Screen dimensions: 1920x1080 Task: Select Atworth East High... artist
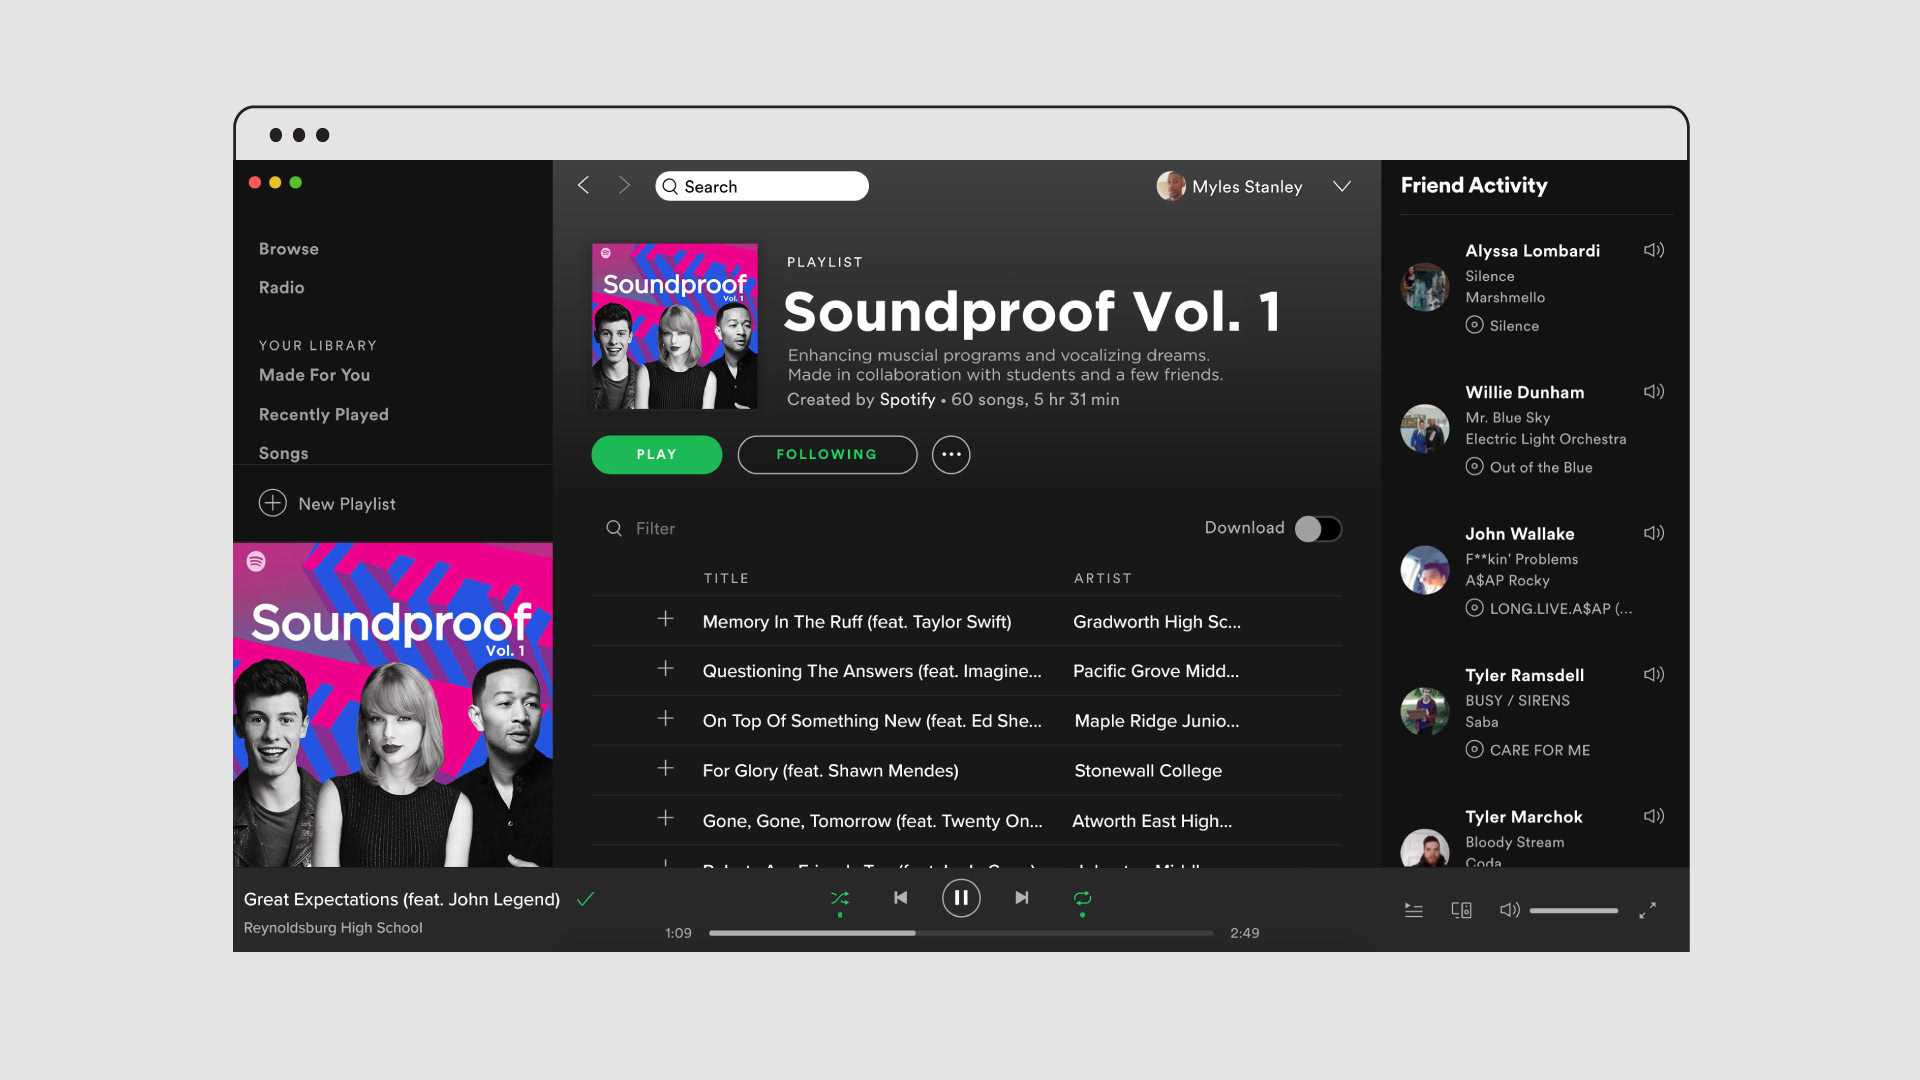(x=1152, y=821)
